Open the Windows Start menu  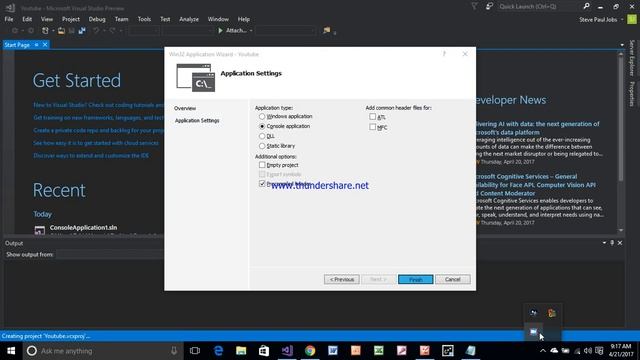11,351
